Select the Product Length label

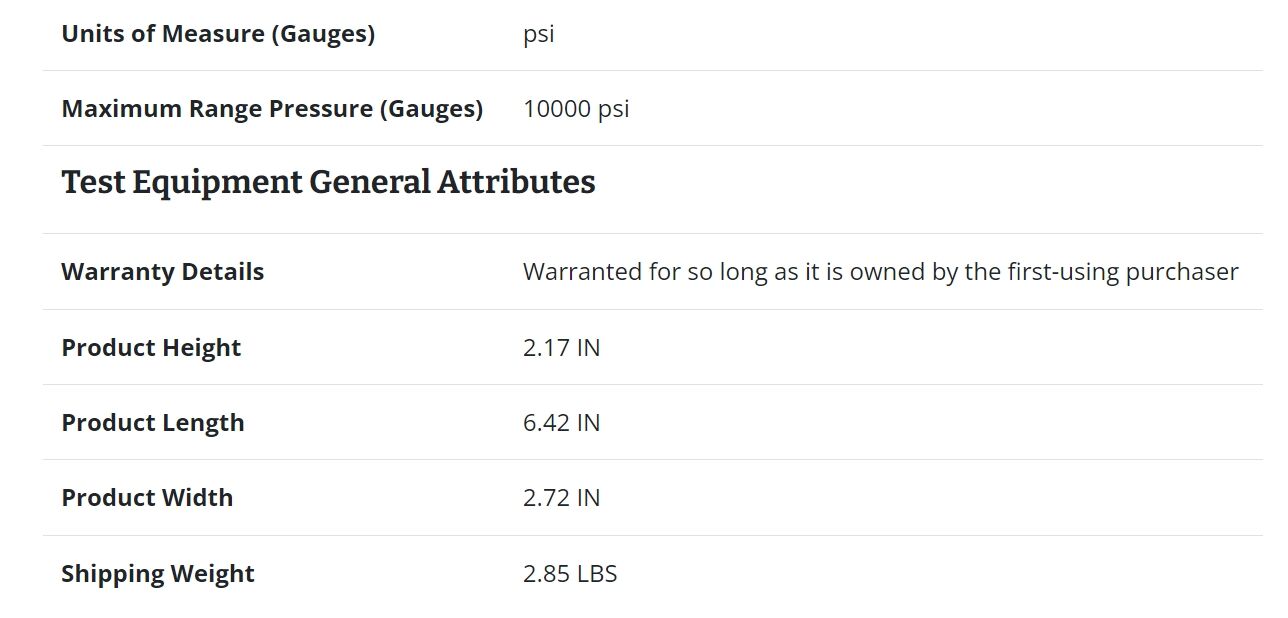[153, 423]
